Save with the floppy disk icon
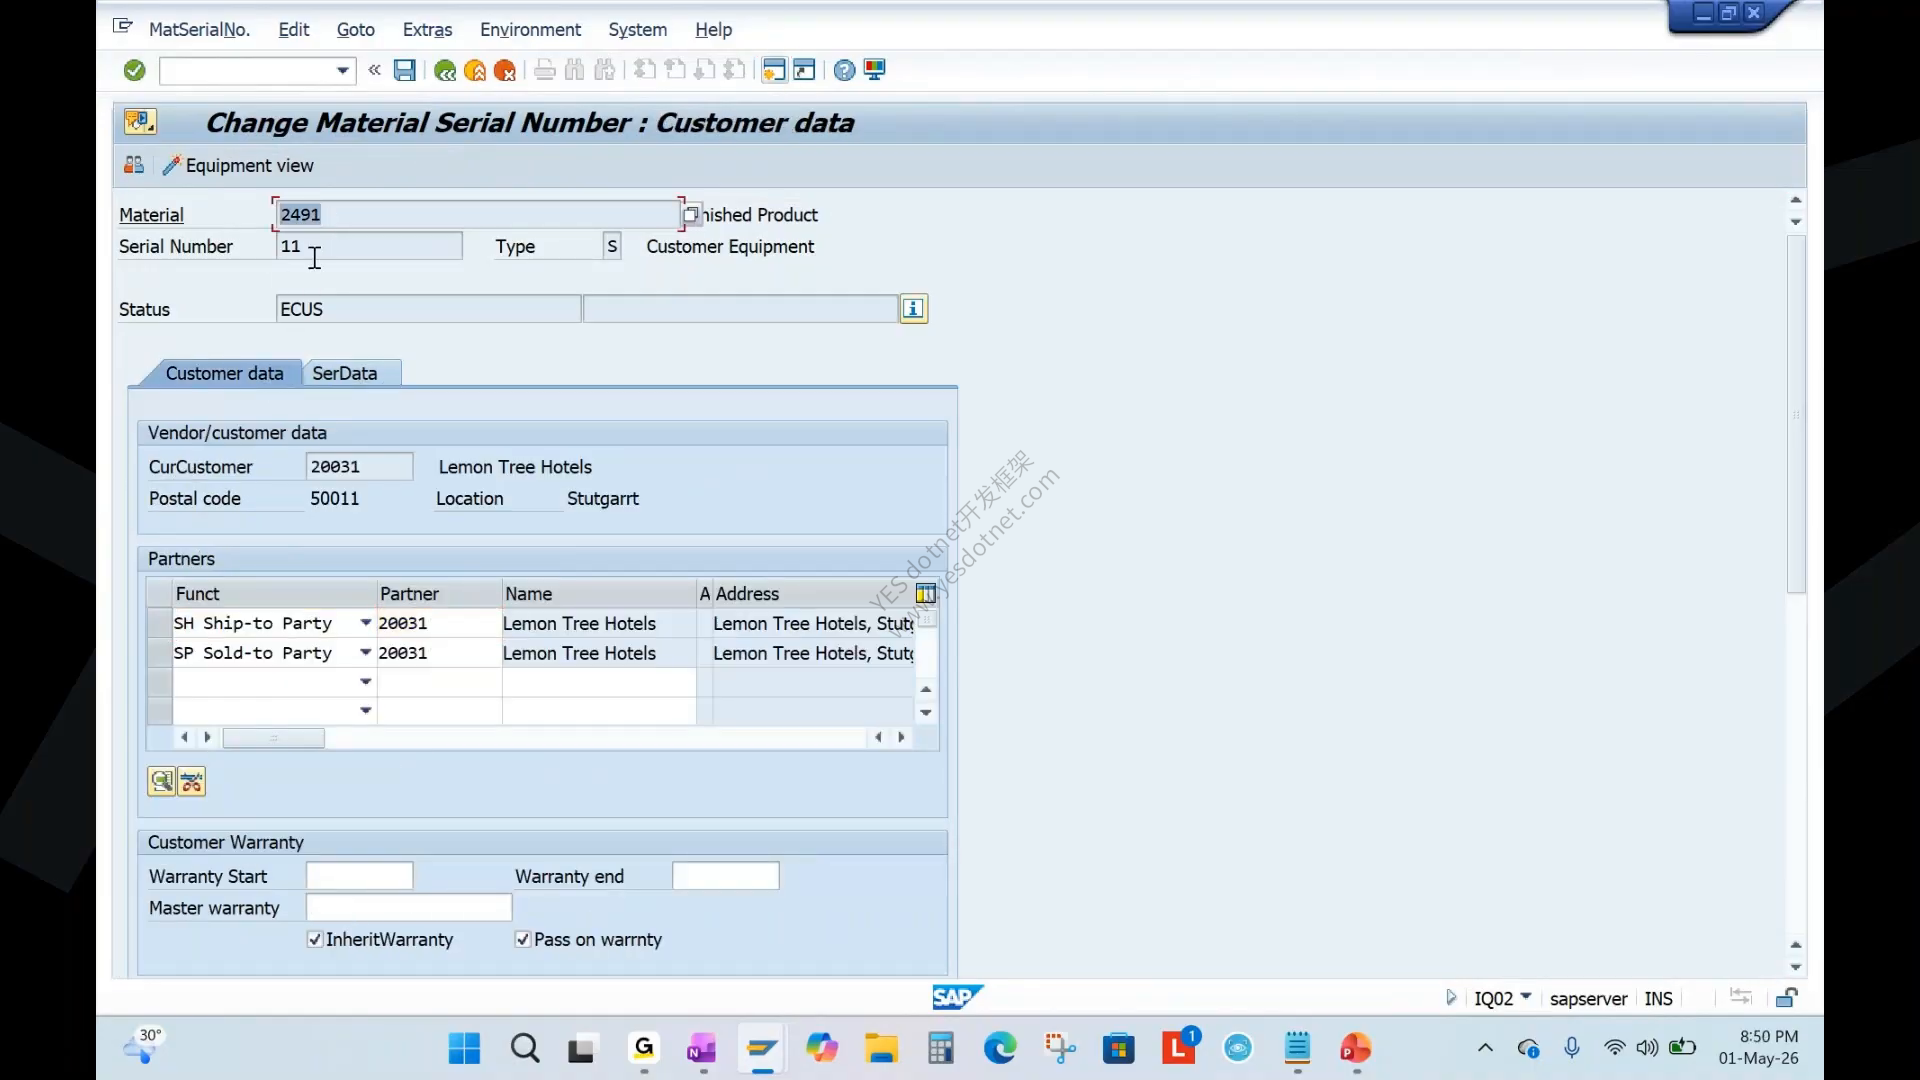 405,70
